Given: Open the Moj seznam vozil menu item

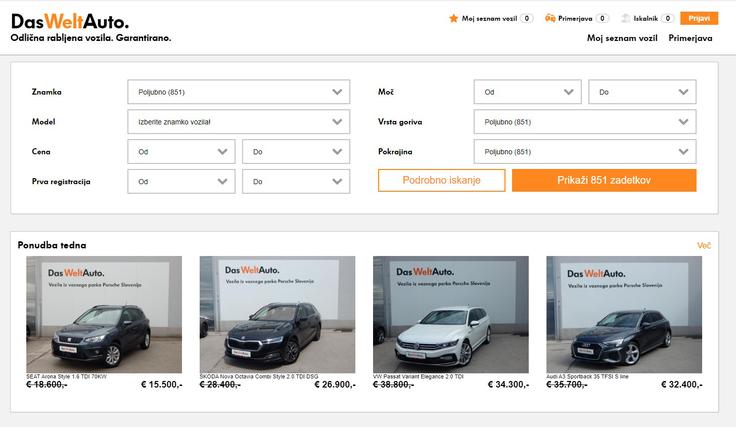Looking at the screenshot, I should [x=622, y=38].
